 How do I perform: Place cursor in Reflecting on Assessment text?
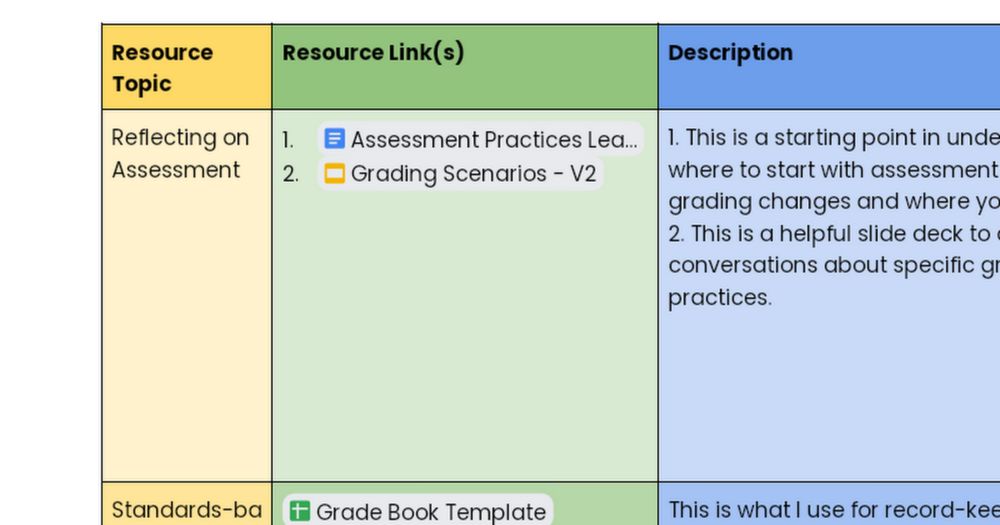(180, 153)
